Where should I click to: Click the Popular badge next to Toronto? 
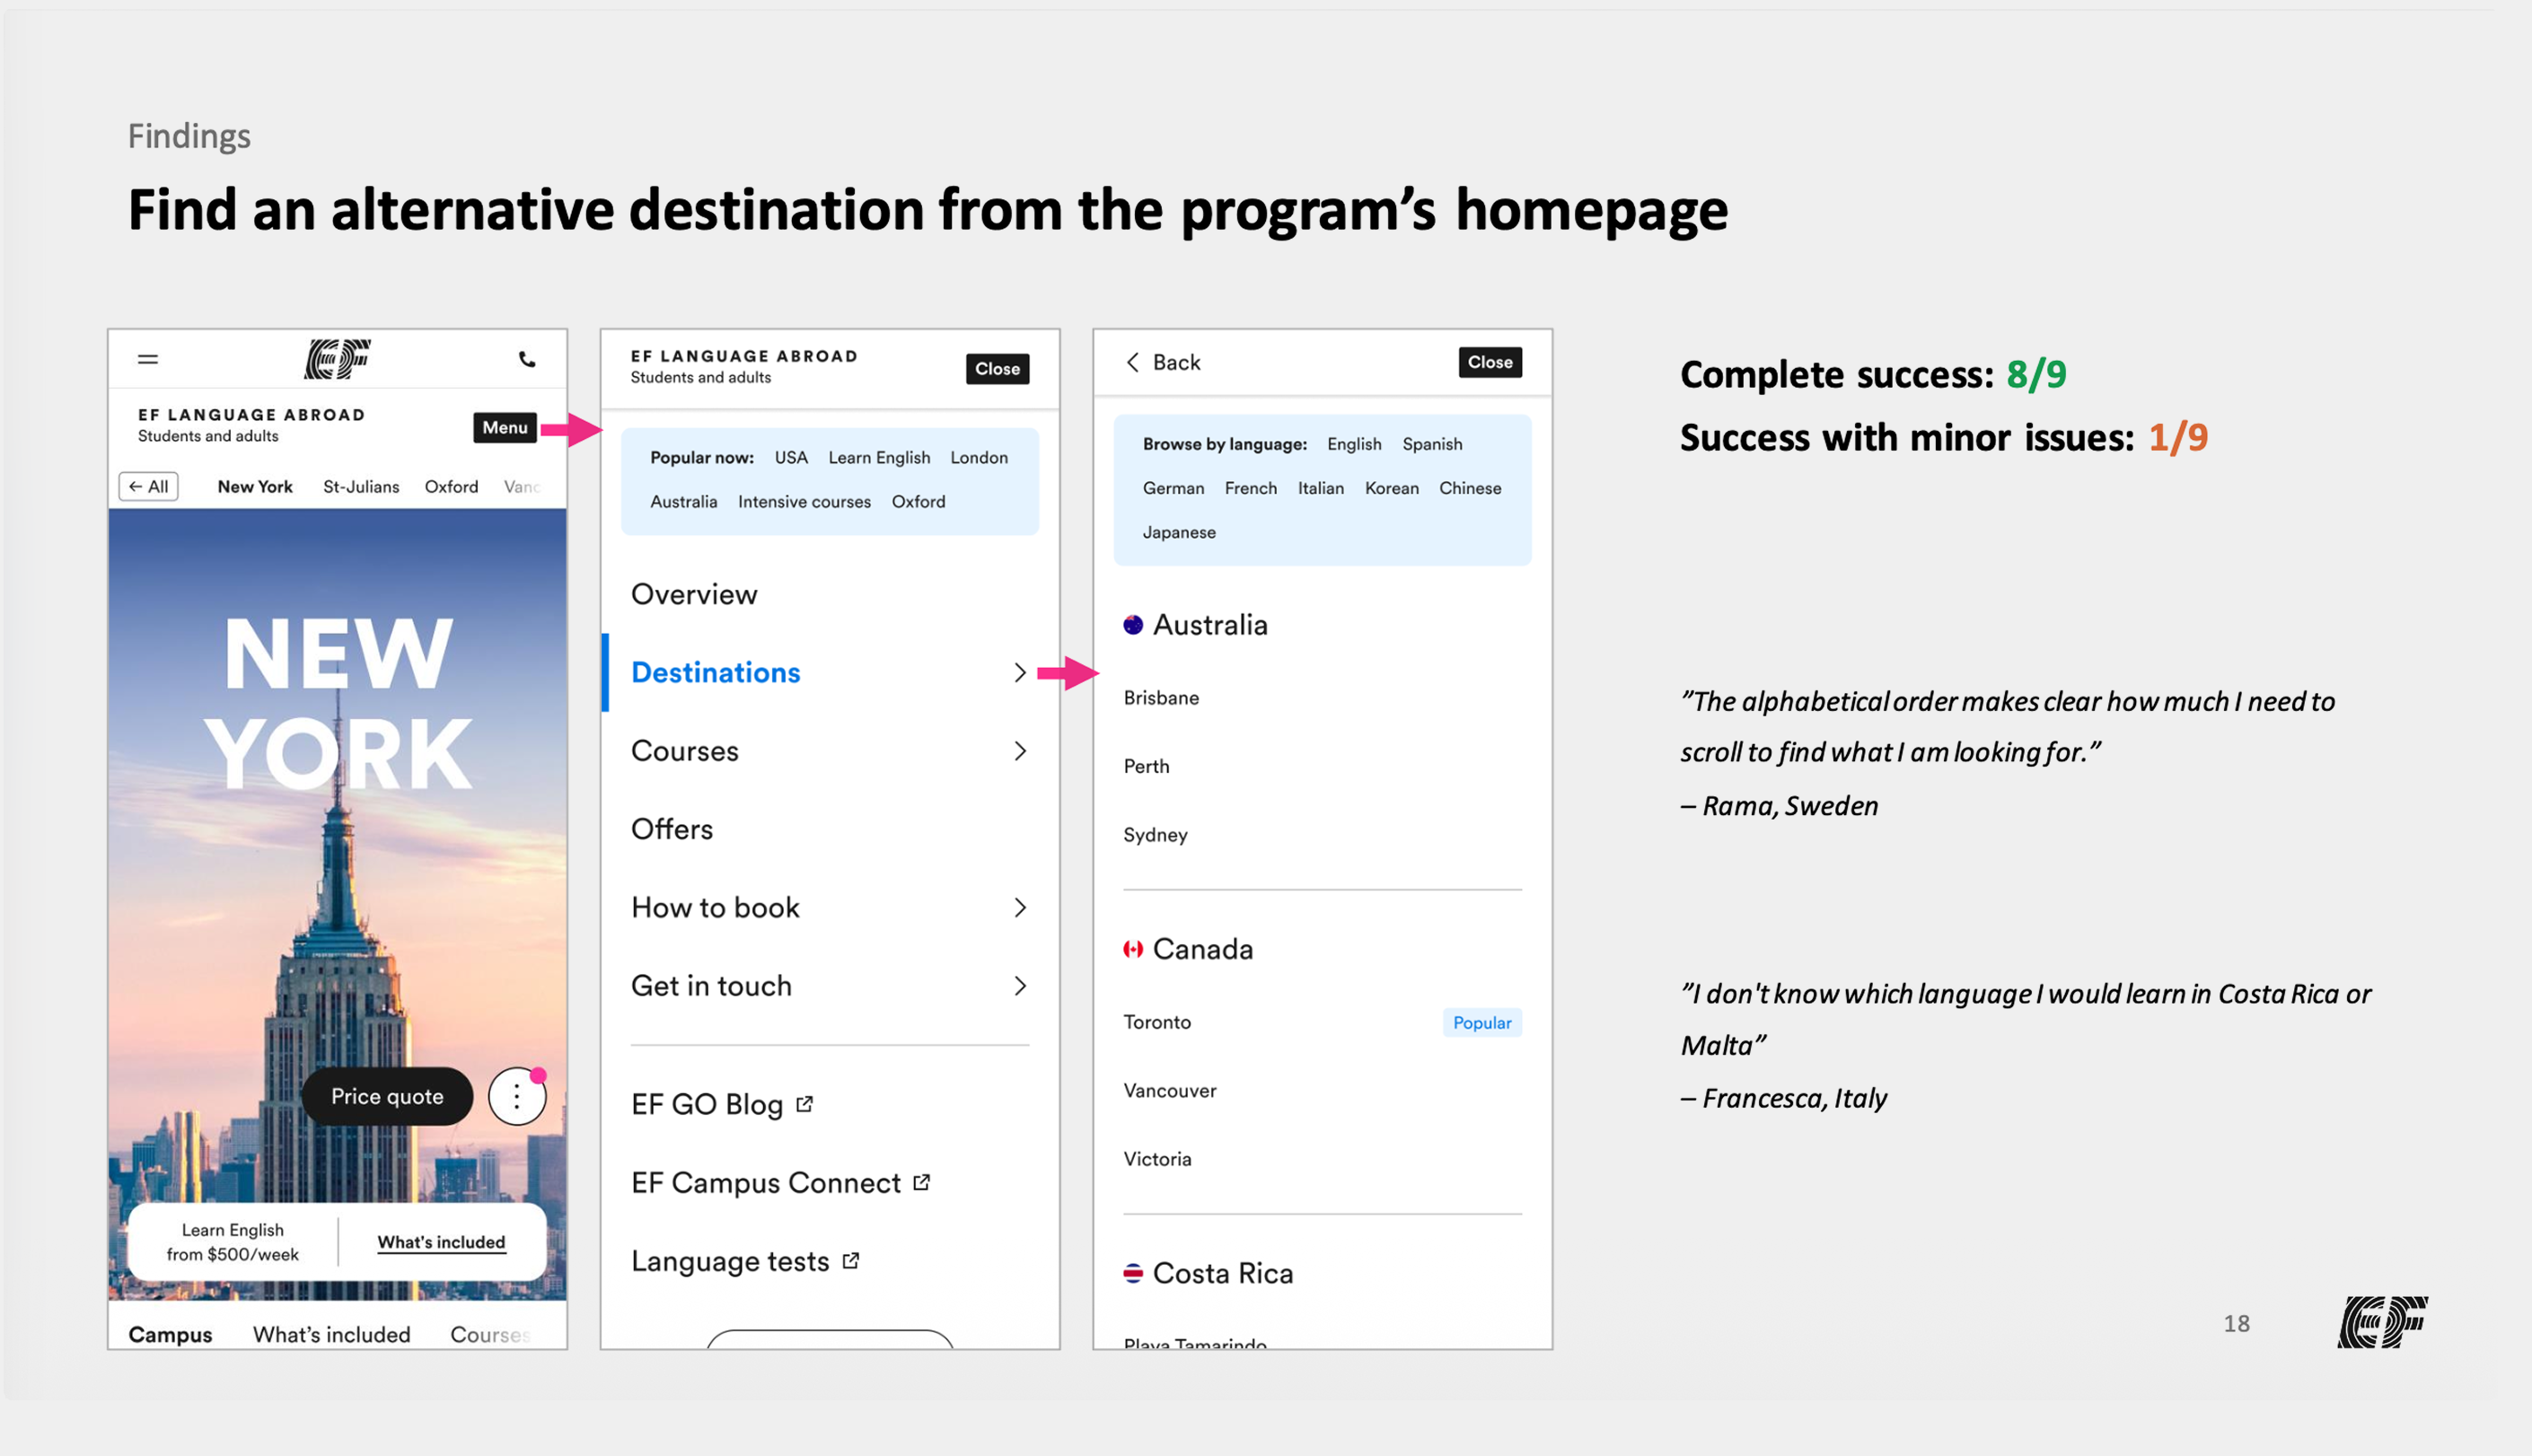click(1482, 1022)
